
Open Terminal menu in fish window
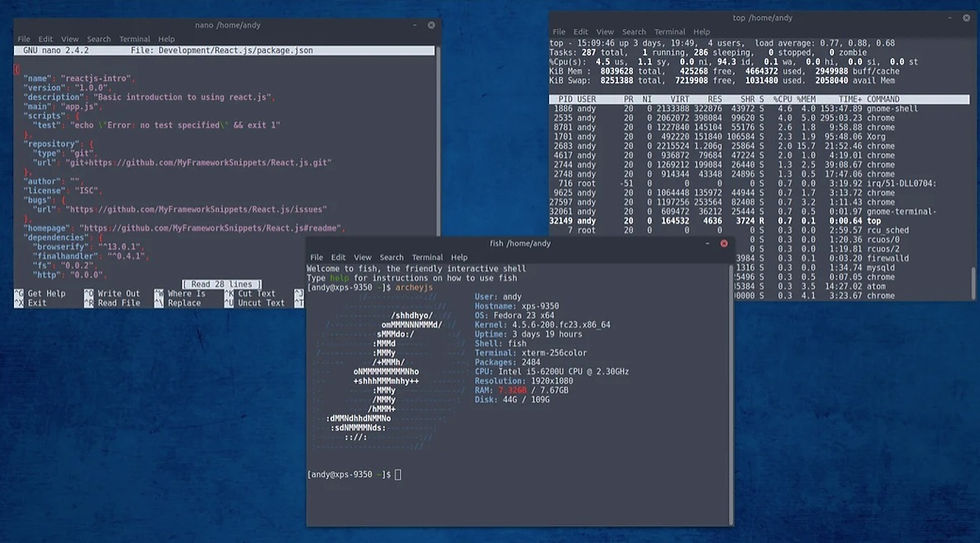(x=427, y=257)
